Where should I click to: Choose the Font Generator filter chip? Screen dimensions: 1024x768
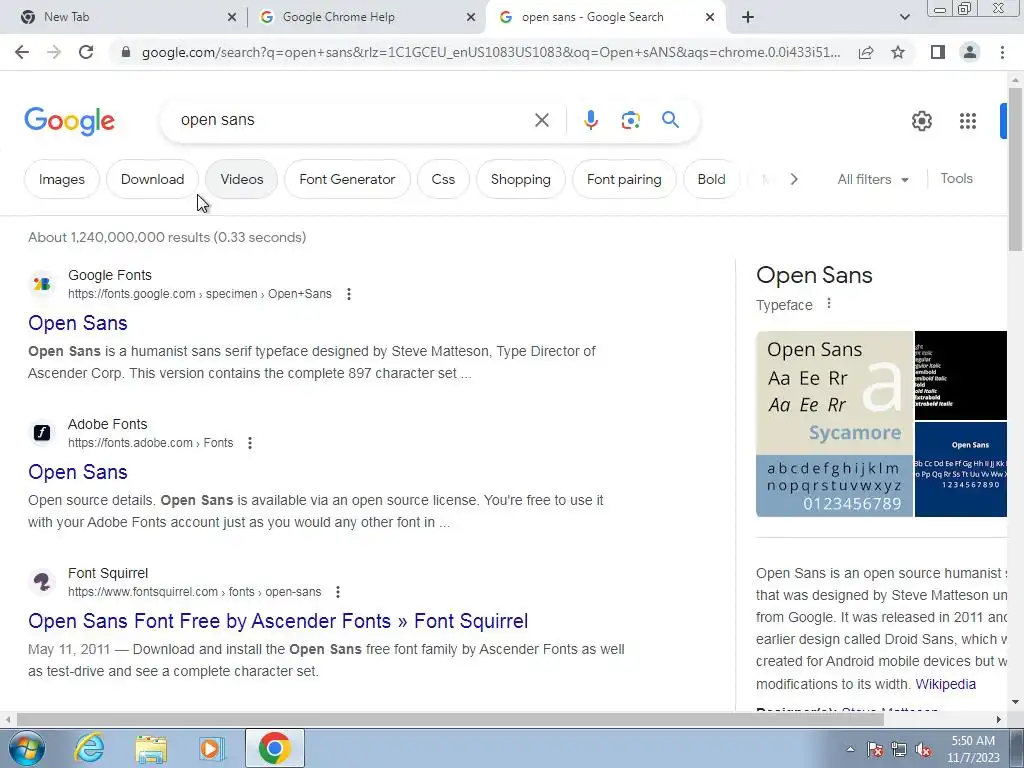click(347, 179)
